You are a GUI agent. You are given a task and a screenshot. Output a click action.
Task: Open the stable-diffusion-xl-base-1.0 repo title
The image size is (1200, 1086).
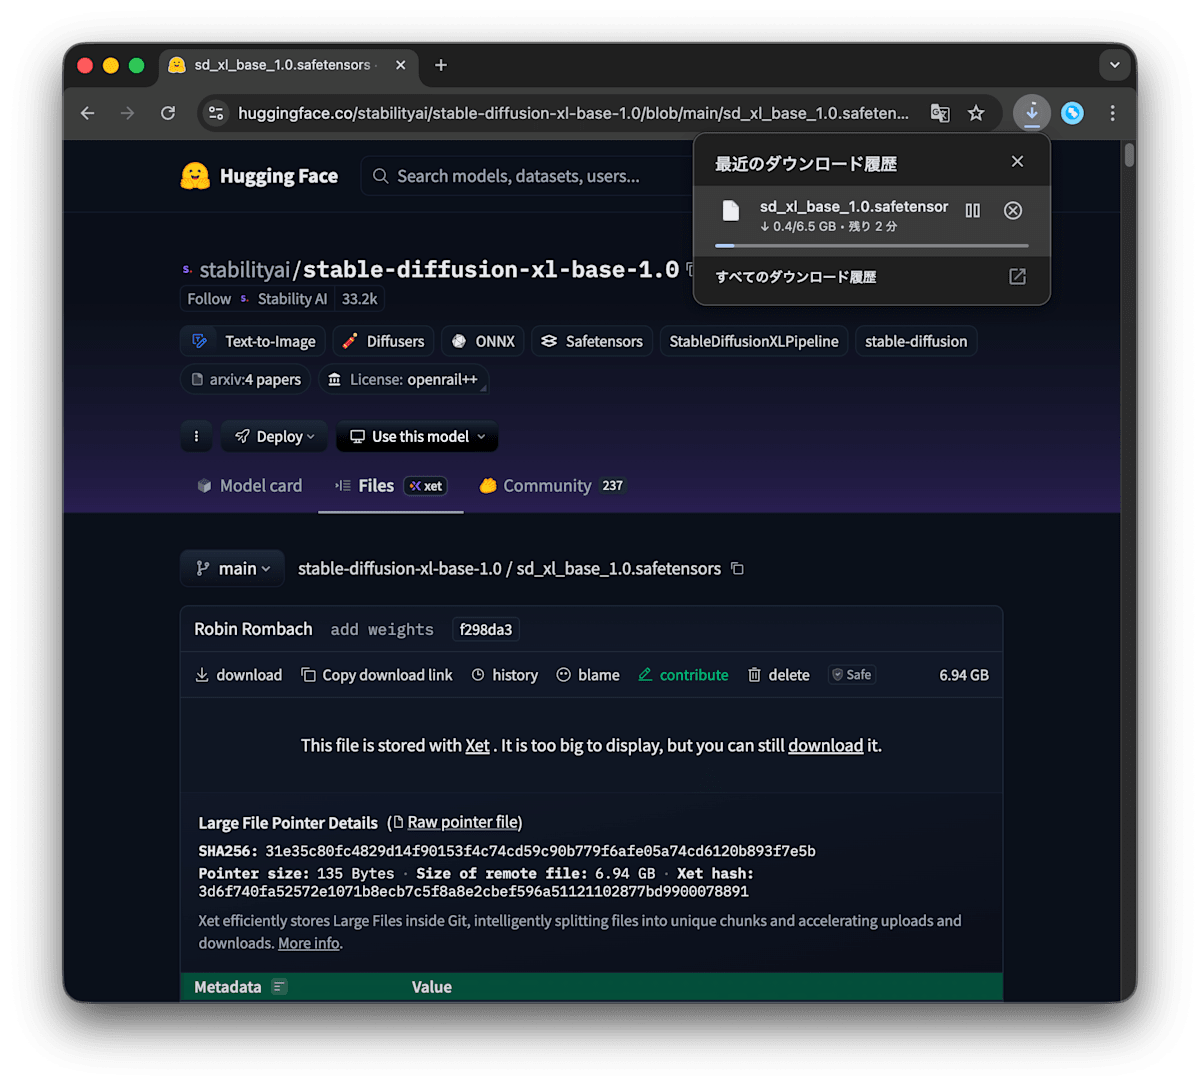[491, 270]
